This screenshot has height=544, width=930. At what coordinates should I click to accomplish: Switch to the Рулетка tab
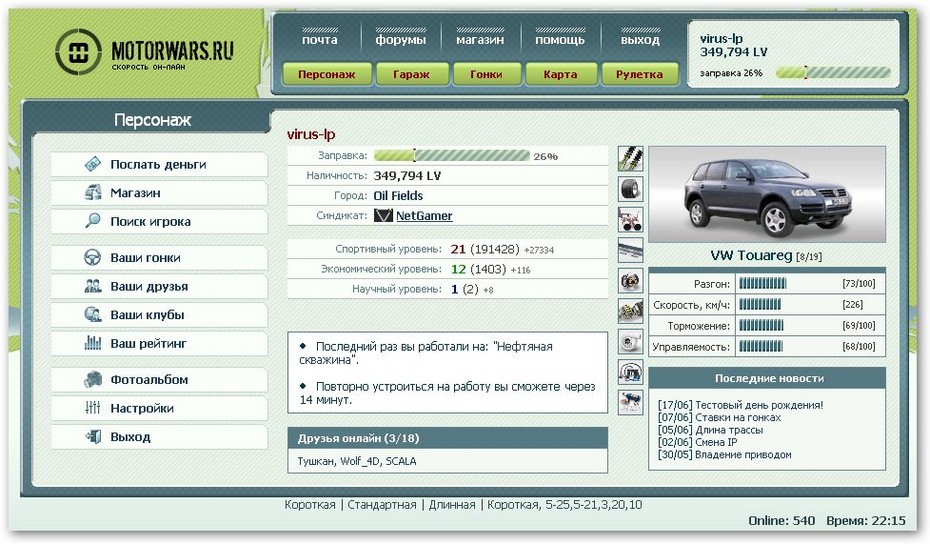[639, 74]
